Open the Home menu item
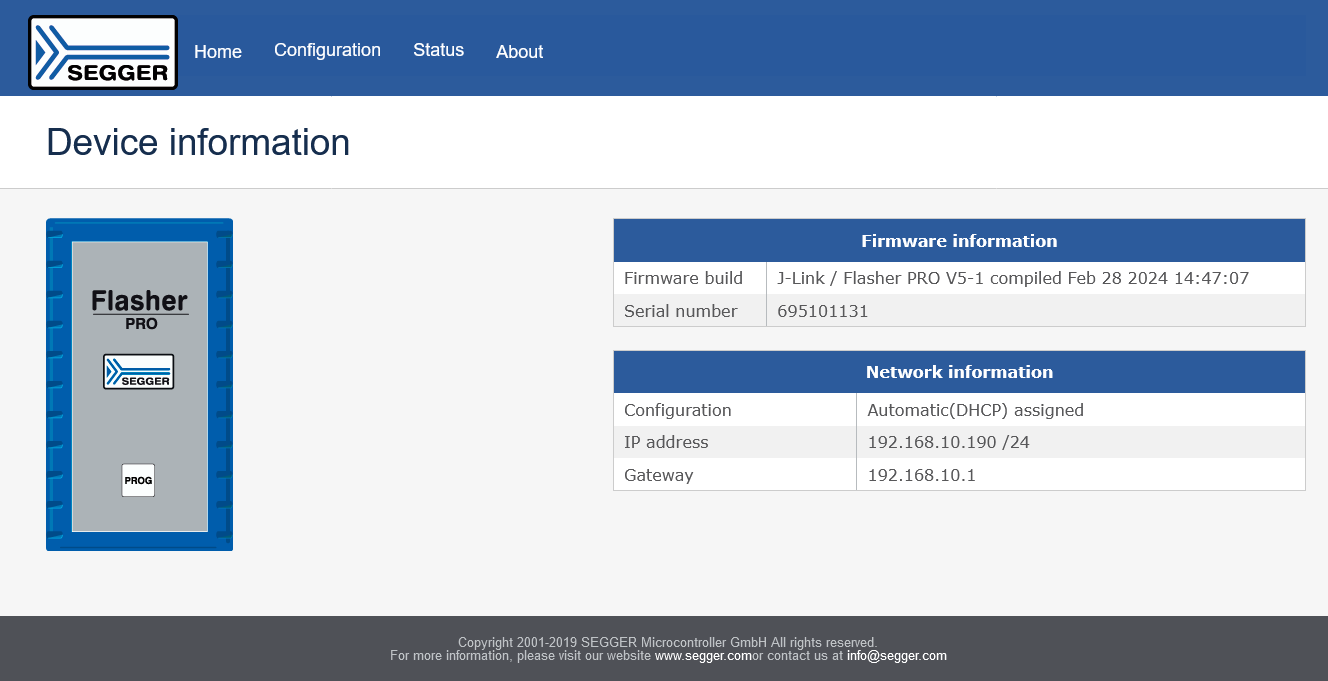1328x681 pixels. pyautogui.click(x=218, y=52)
